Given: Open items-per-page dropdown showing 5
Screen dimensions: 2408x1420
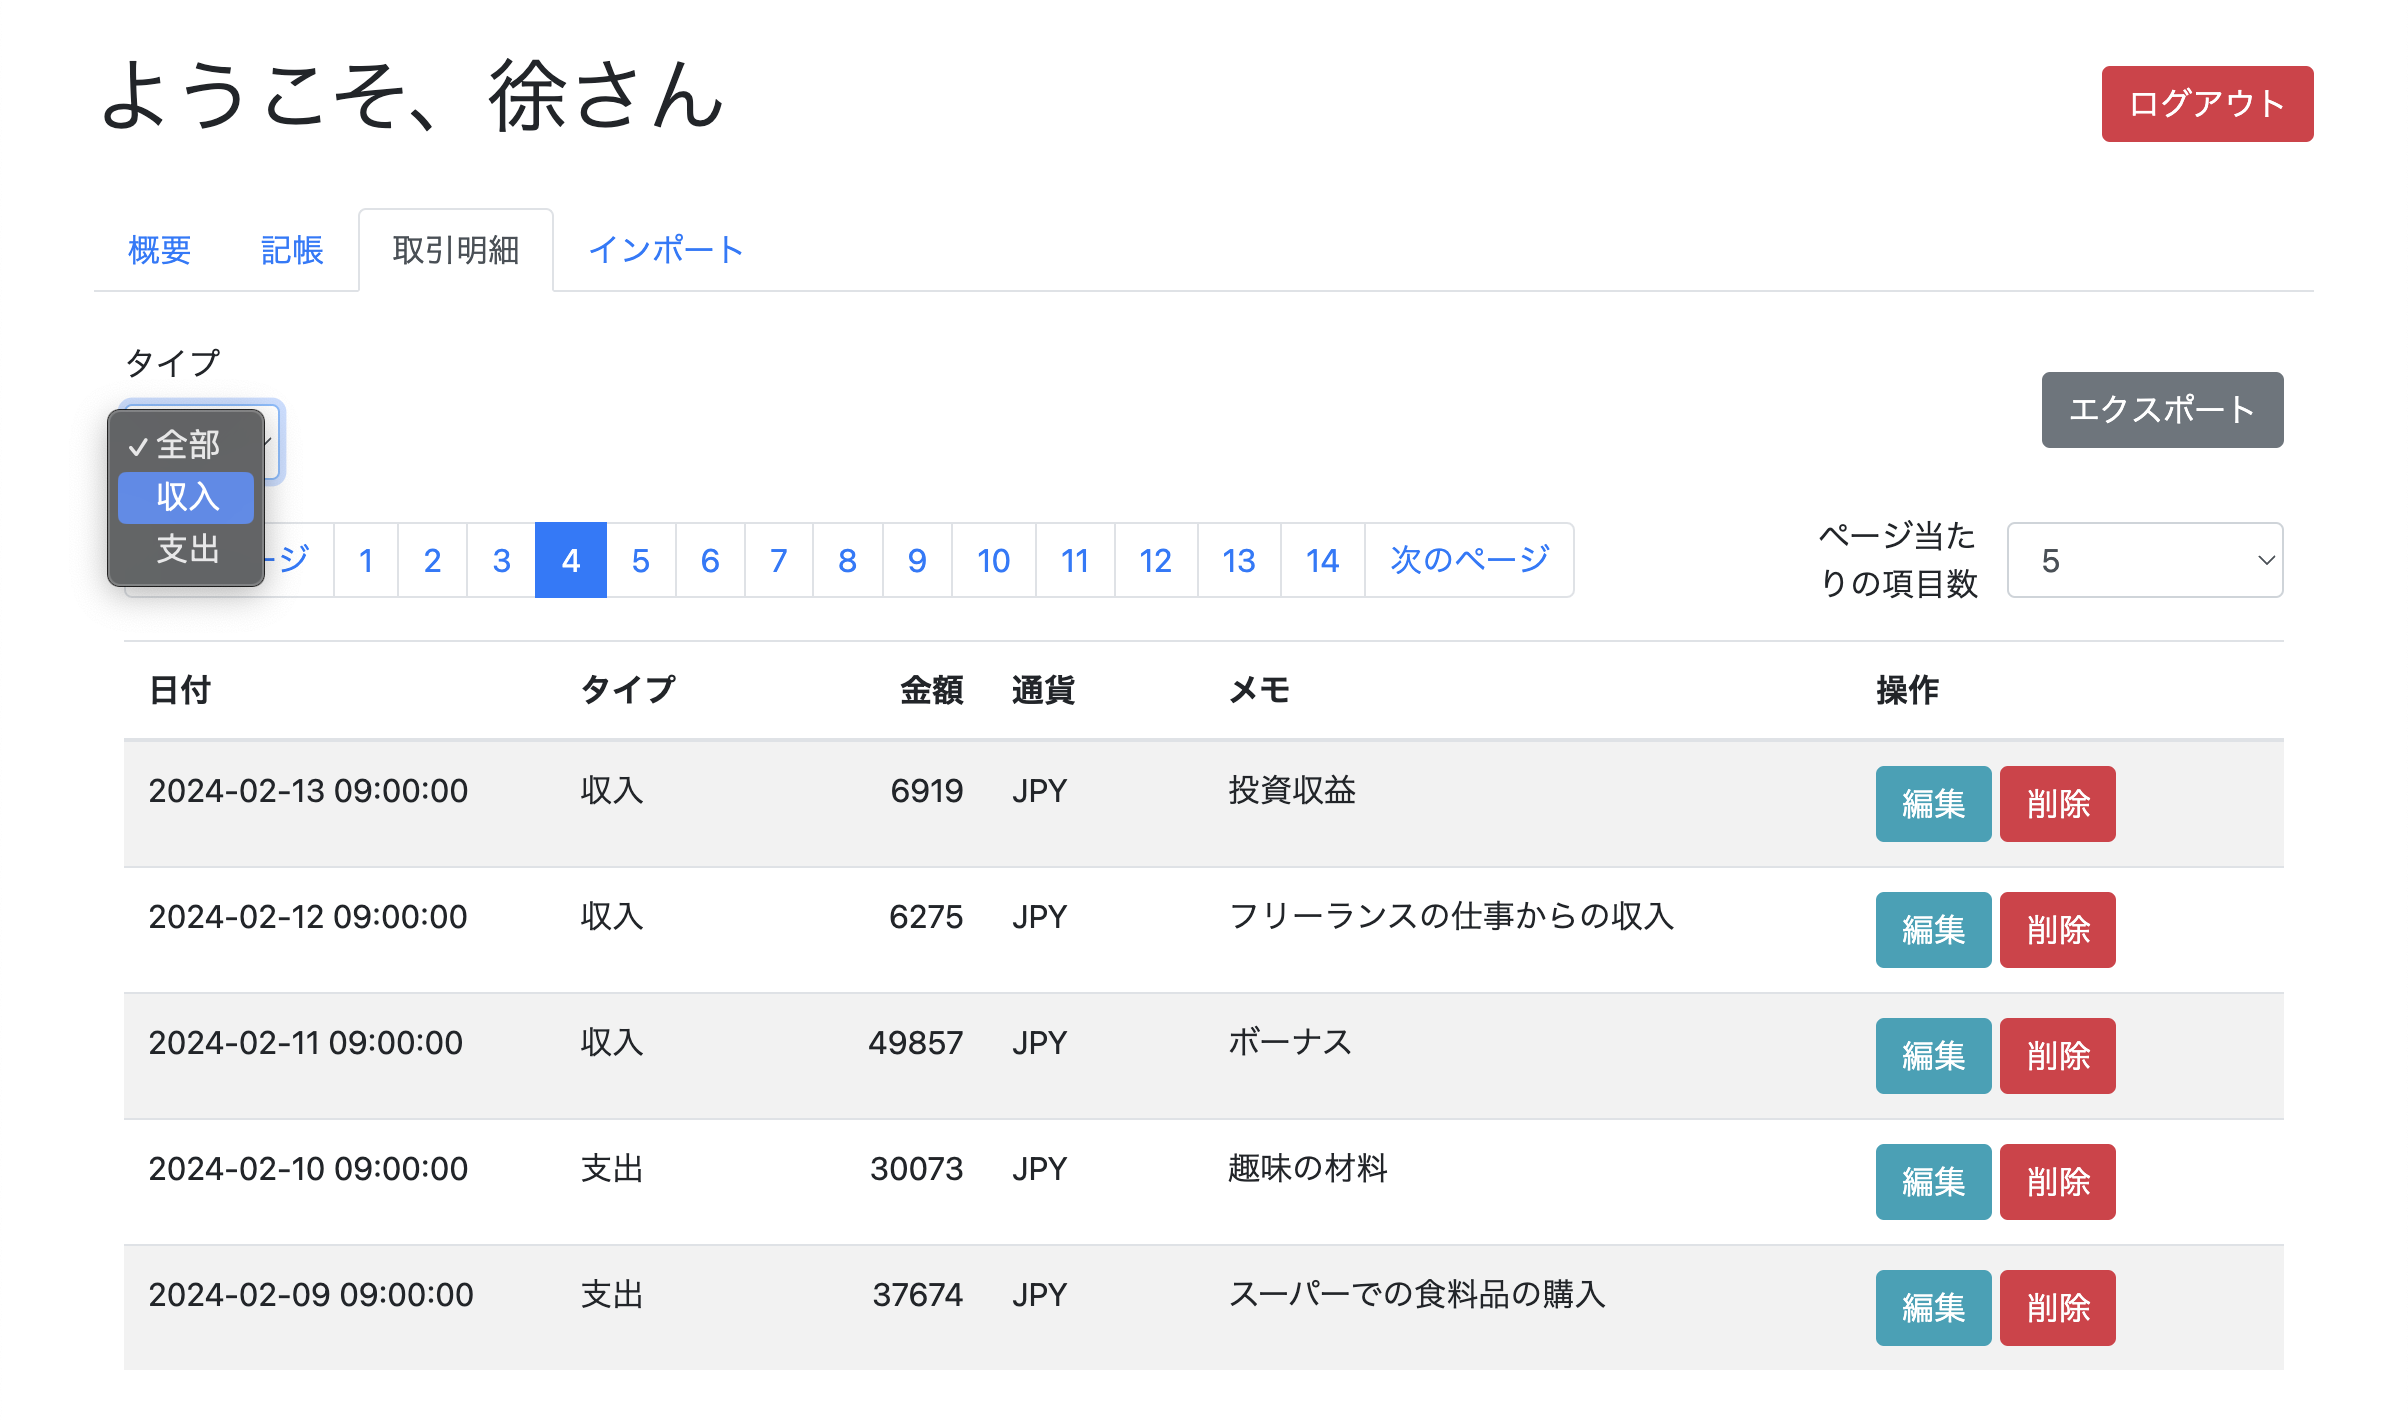Looking at the screenshot, I should point(2144,560).
